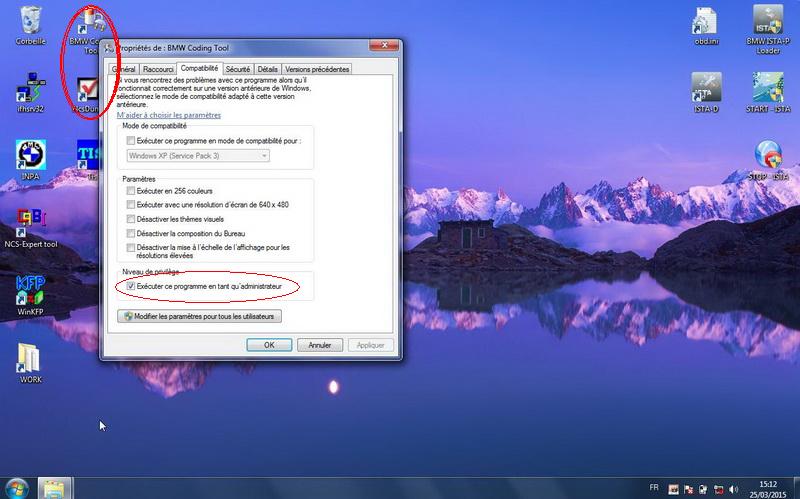Click the Annuler button
This screenshot has height=499, width=800.
coord(320,345)
